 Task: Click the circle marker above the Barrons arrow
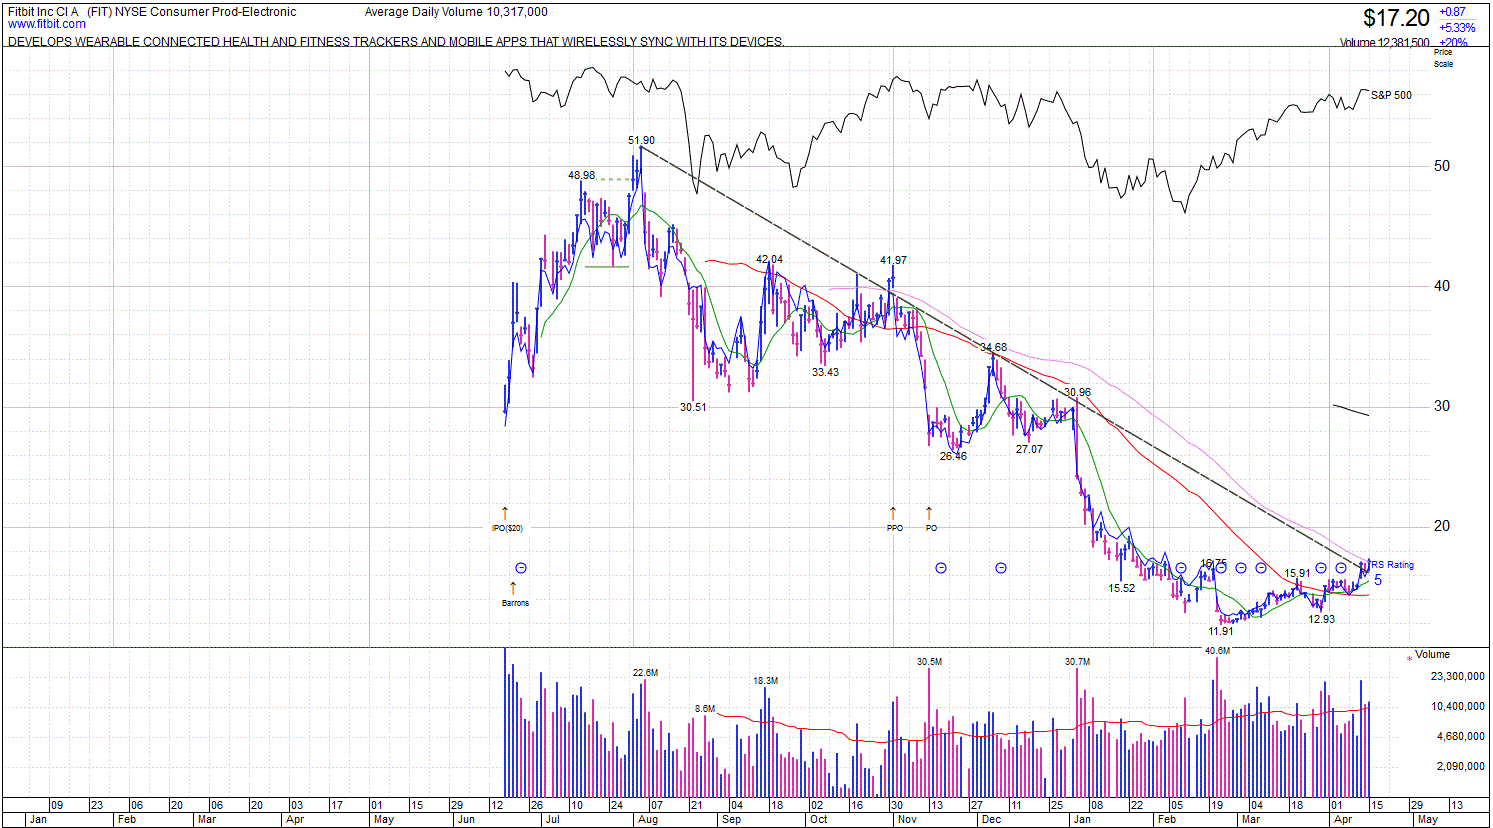(520, 568)
